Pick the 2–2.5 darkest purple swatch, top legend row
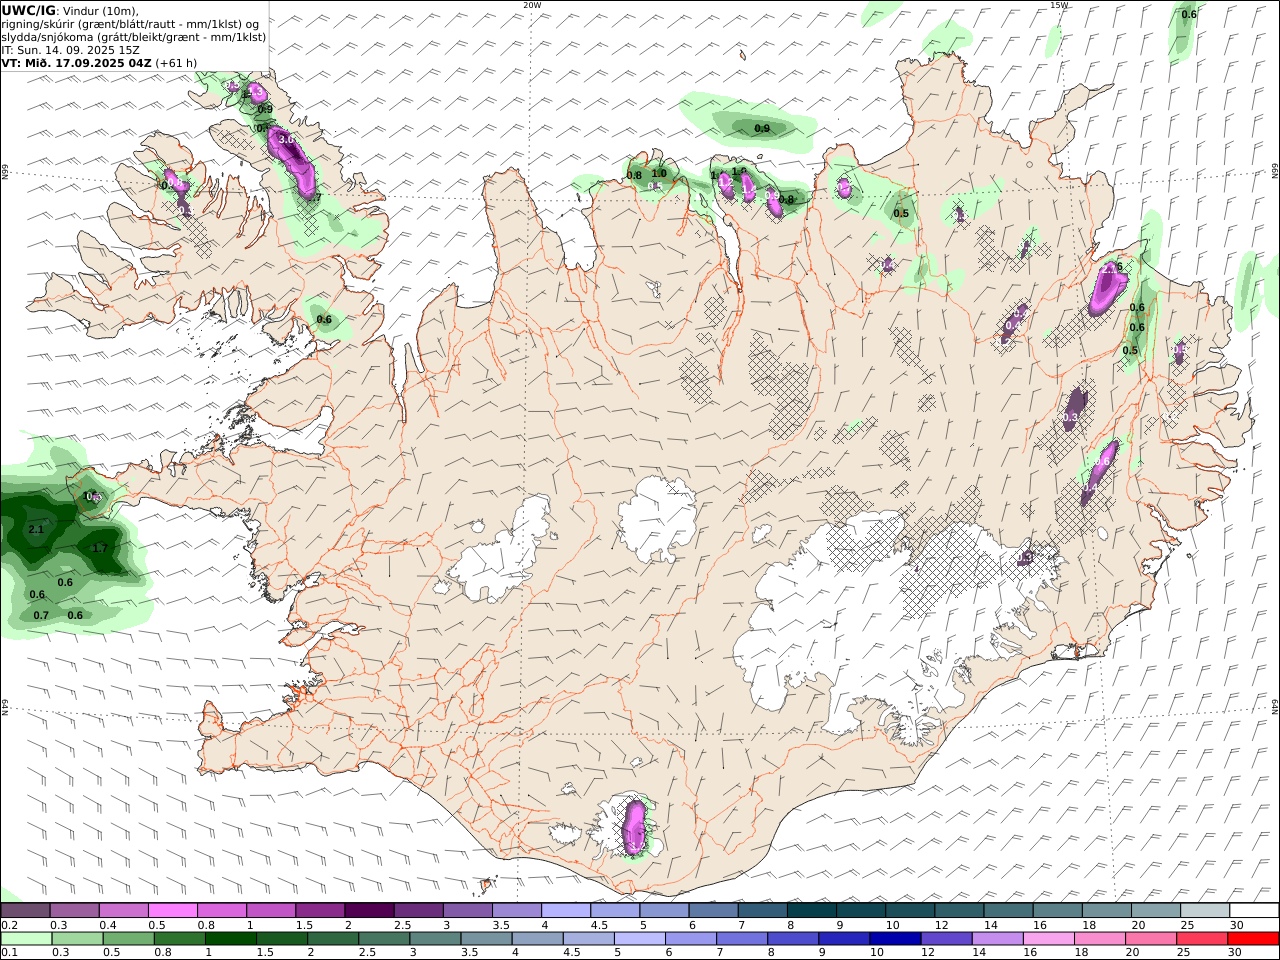 (369, 911)
